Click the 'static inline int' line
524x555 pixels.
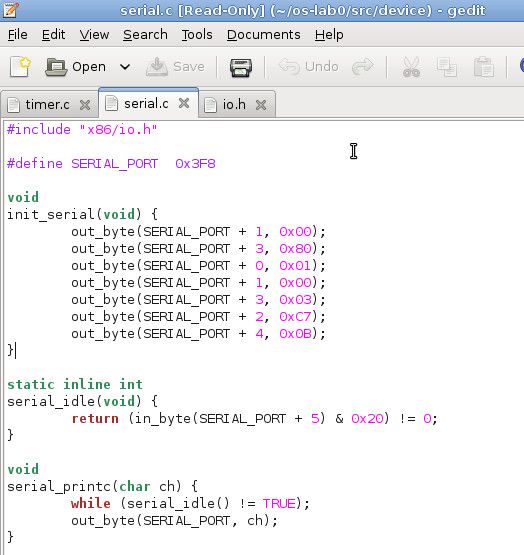[x=75, y=384]
